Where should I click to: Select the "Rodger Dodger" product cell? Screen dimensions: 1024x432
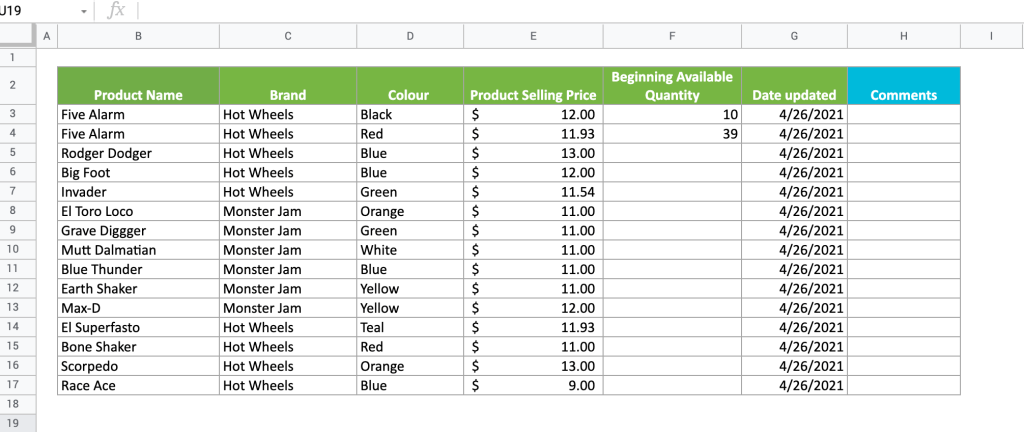click(x=138, y=153)
